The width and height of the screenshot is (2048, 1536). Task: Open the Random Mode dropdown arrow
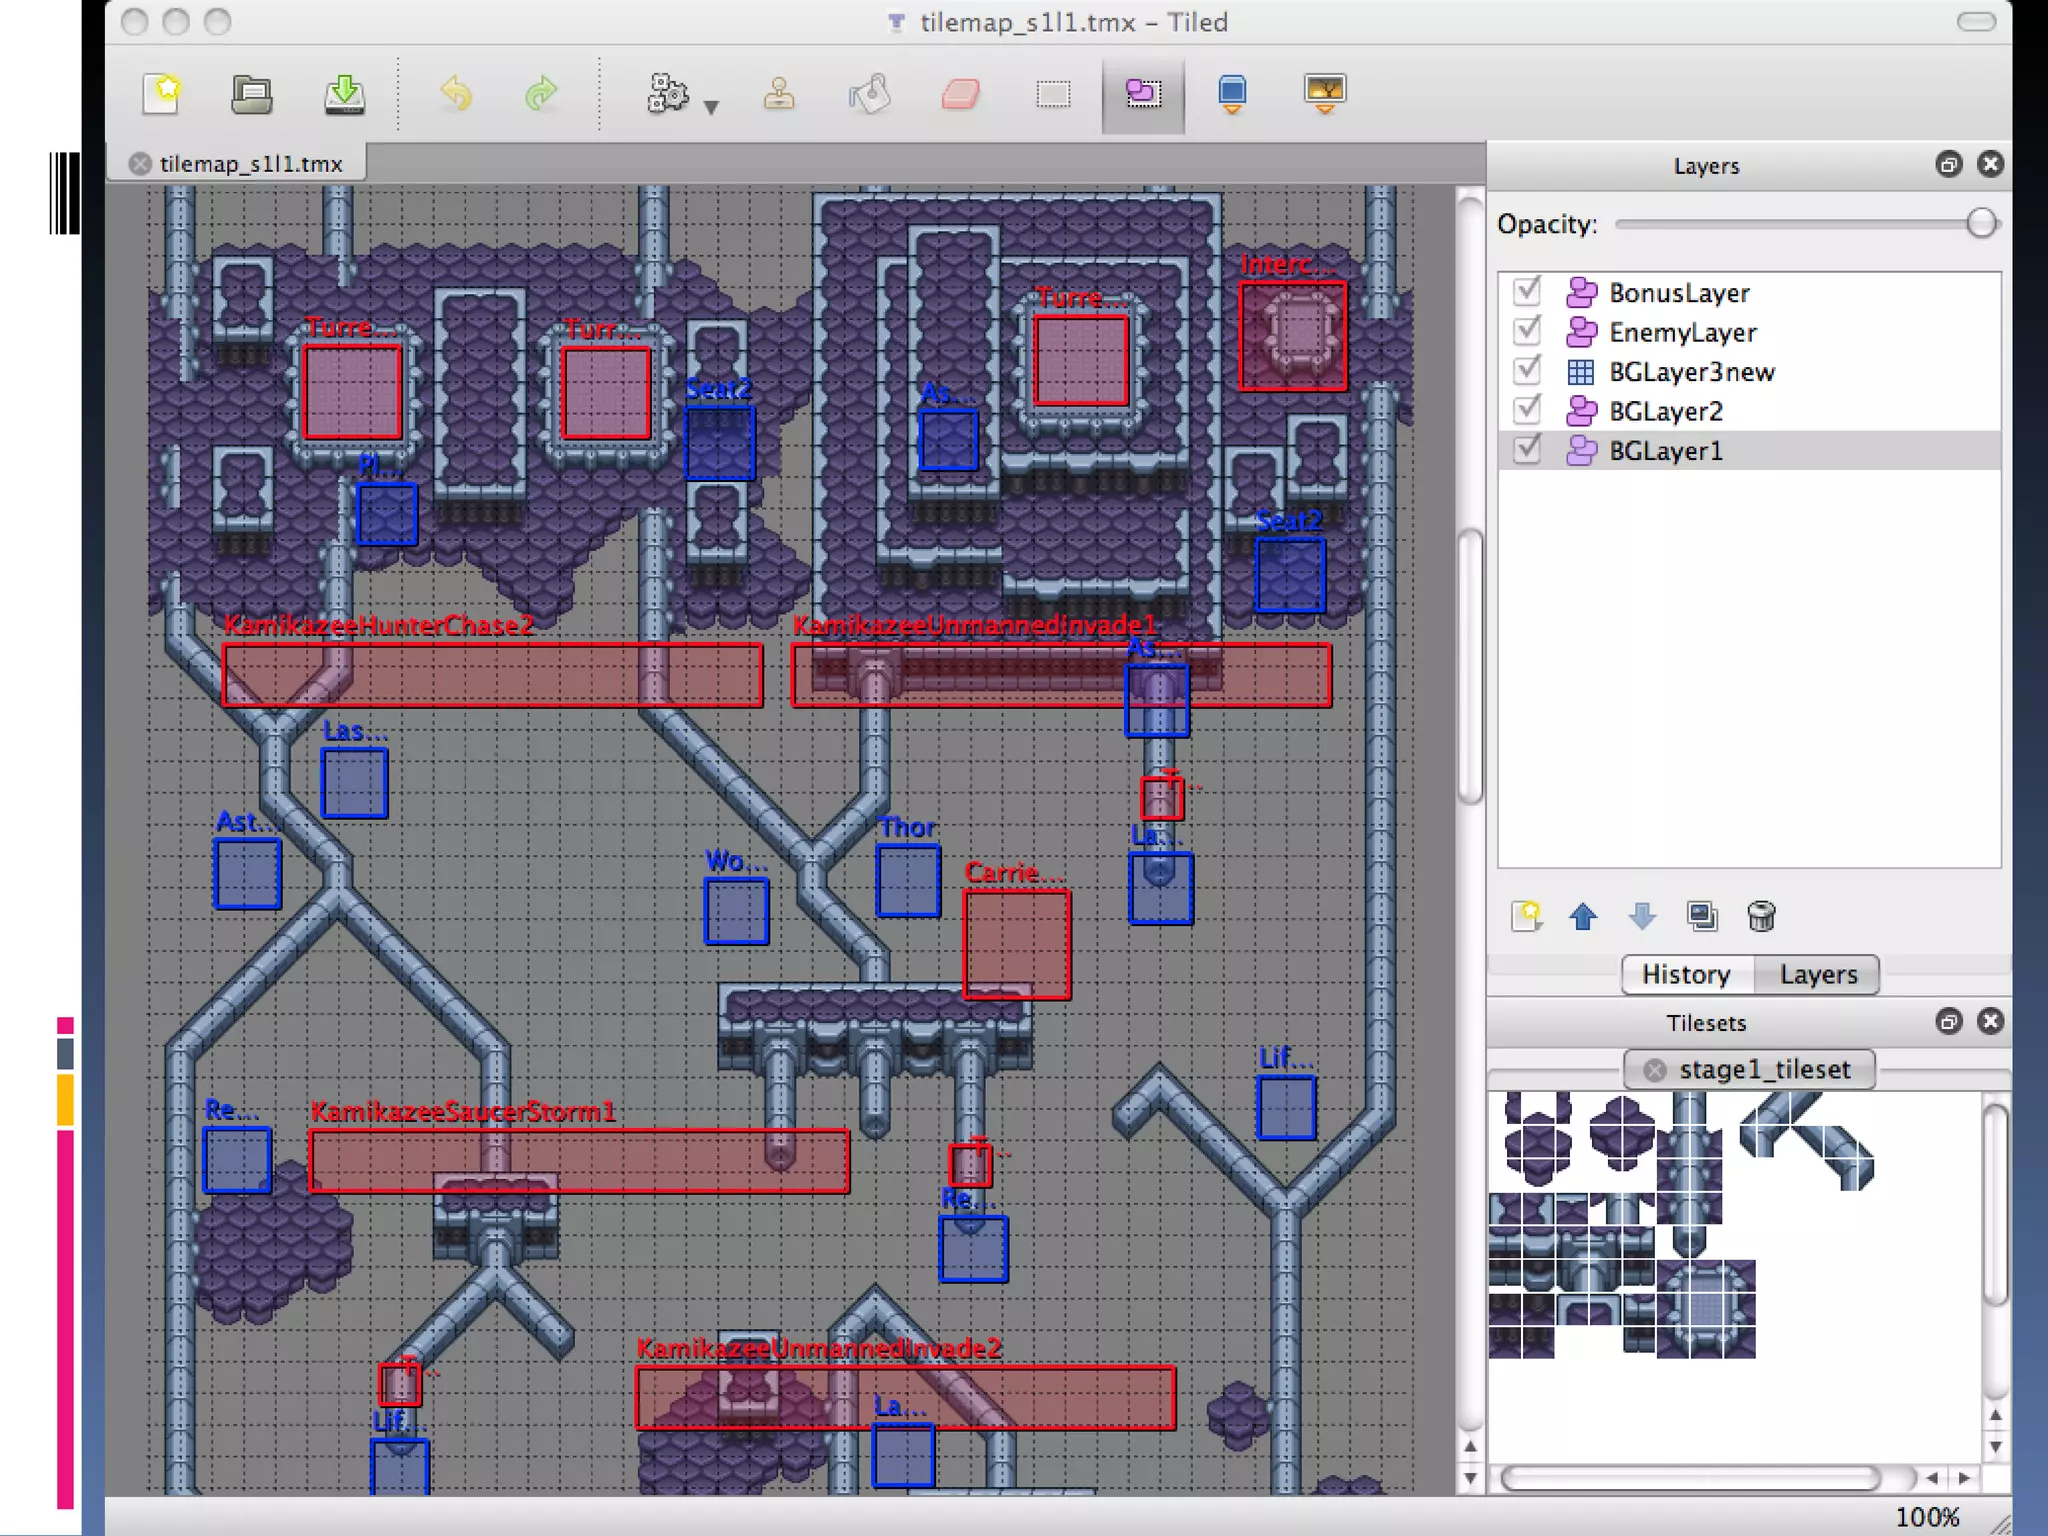click(x=711, y=107)
